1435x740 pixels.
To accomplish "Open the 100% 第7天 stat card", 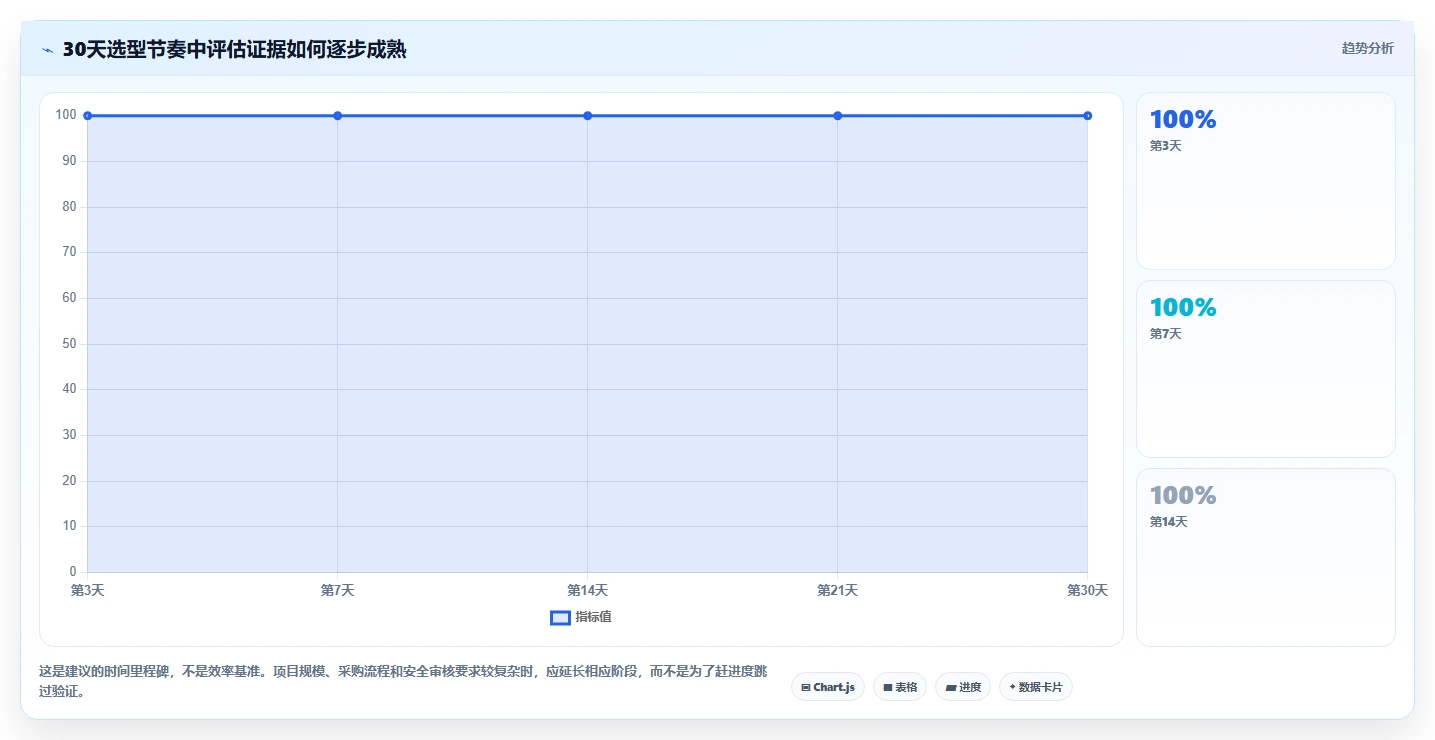I will point(1266,369).
